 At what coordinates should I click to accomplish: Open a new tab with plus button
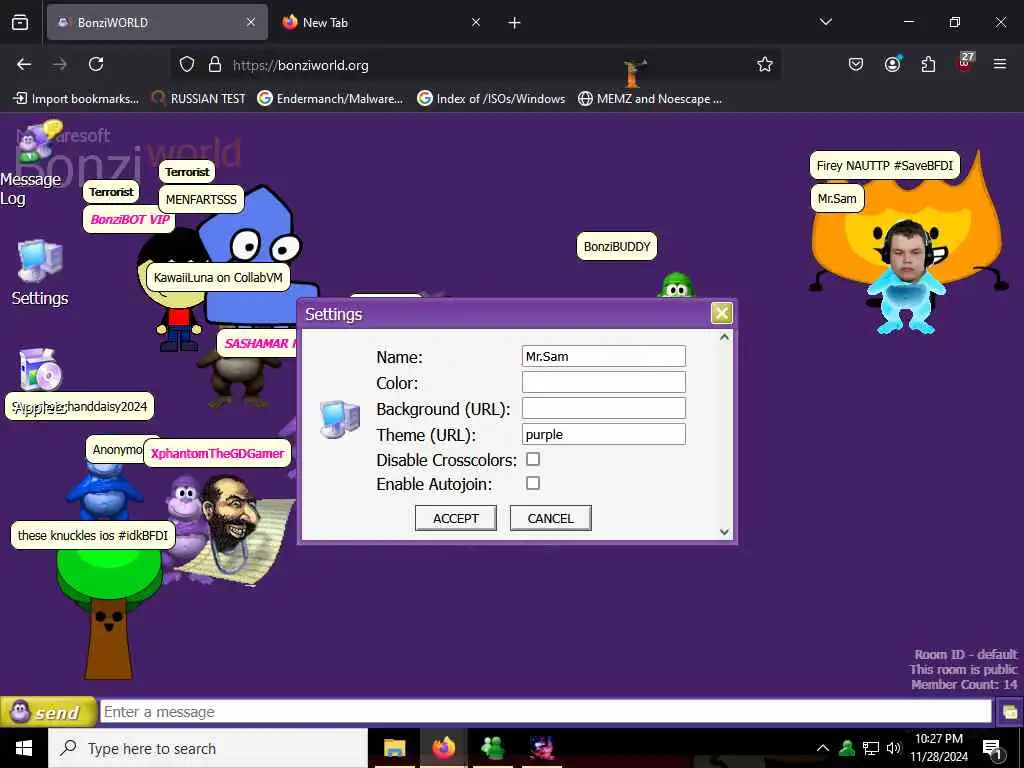514,23
